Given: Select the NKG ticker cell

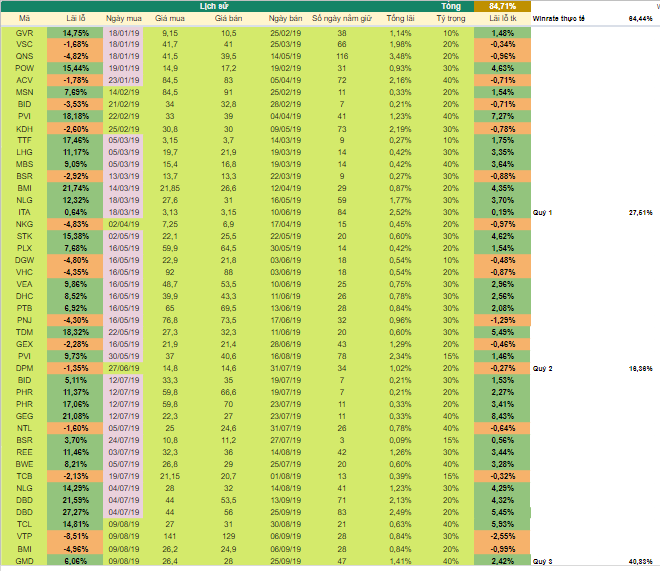Looking at the screenshot, I should pyautogui.click(x=24, y=224).
